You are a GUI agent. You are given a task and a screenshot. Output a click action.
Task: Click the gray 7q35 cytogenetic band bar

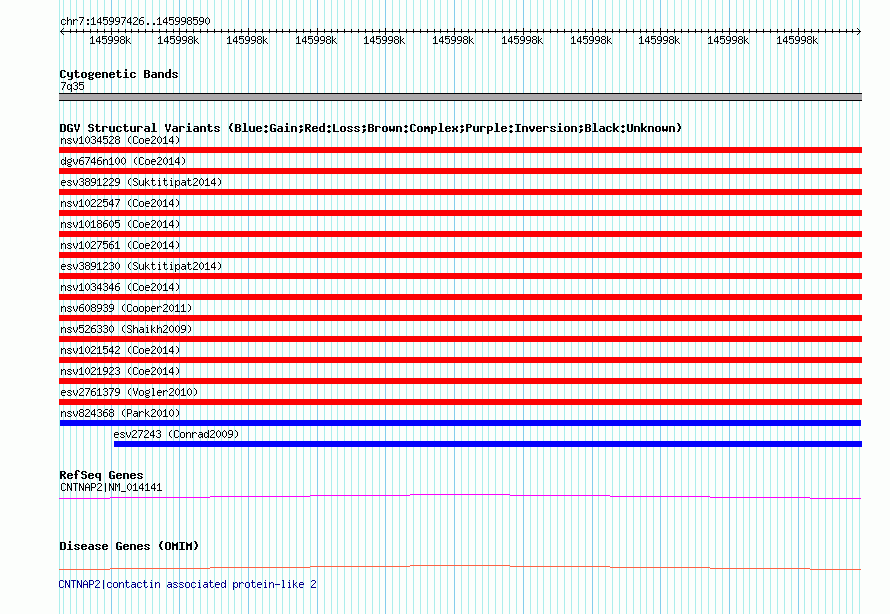click(460, 97)
